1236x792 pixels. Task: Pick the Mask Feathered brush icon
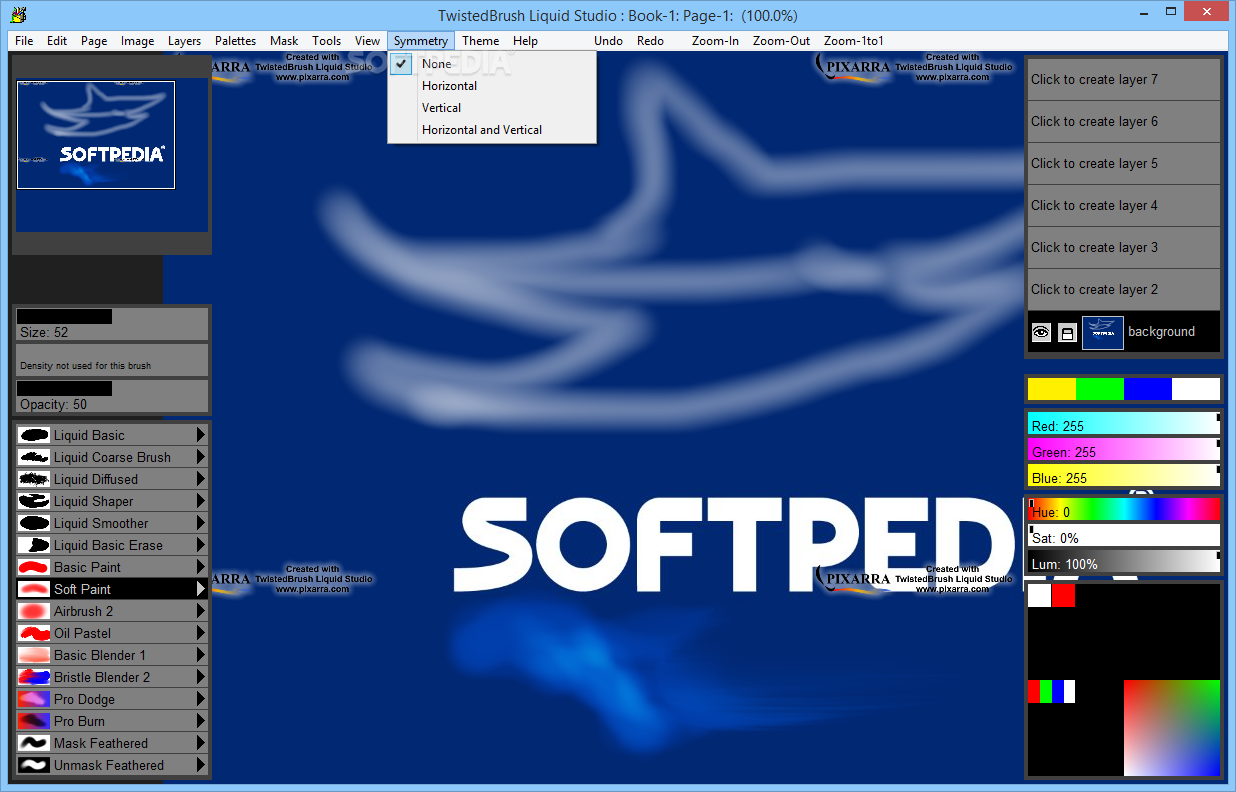coord(34,743)
